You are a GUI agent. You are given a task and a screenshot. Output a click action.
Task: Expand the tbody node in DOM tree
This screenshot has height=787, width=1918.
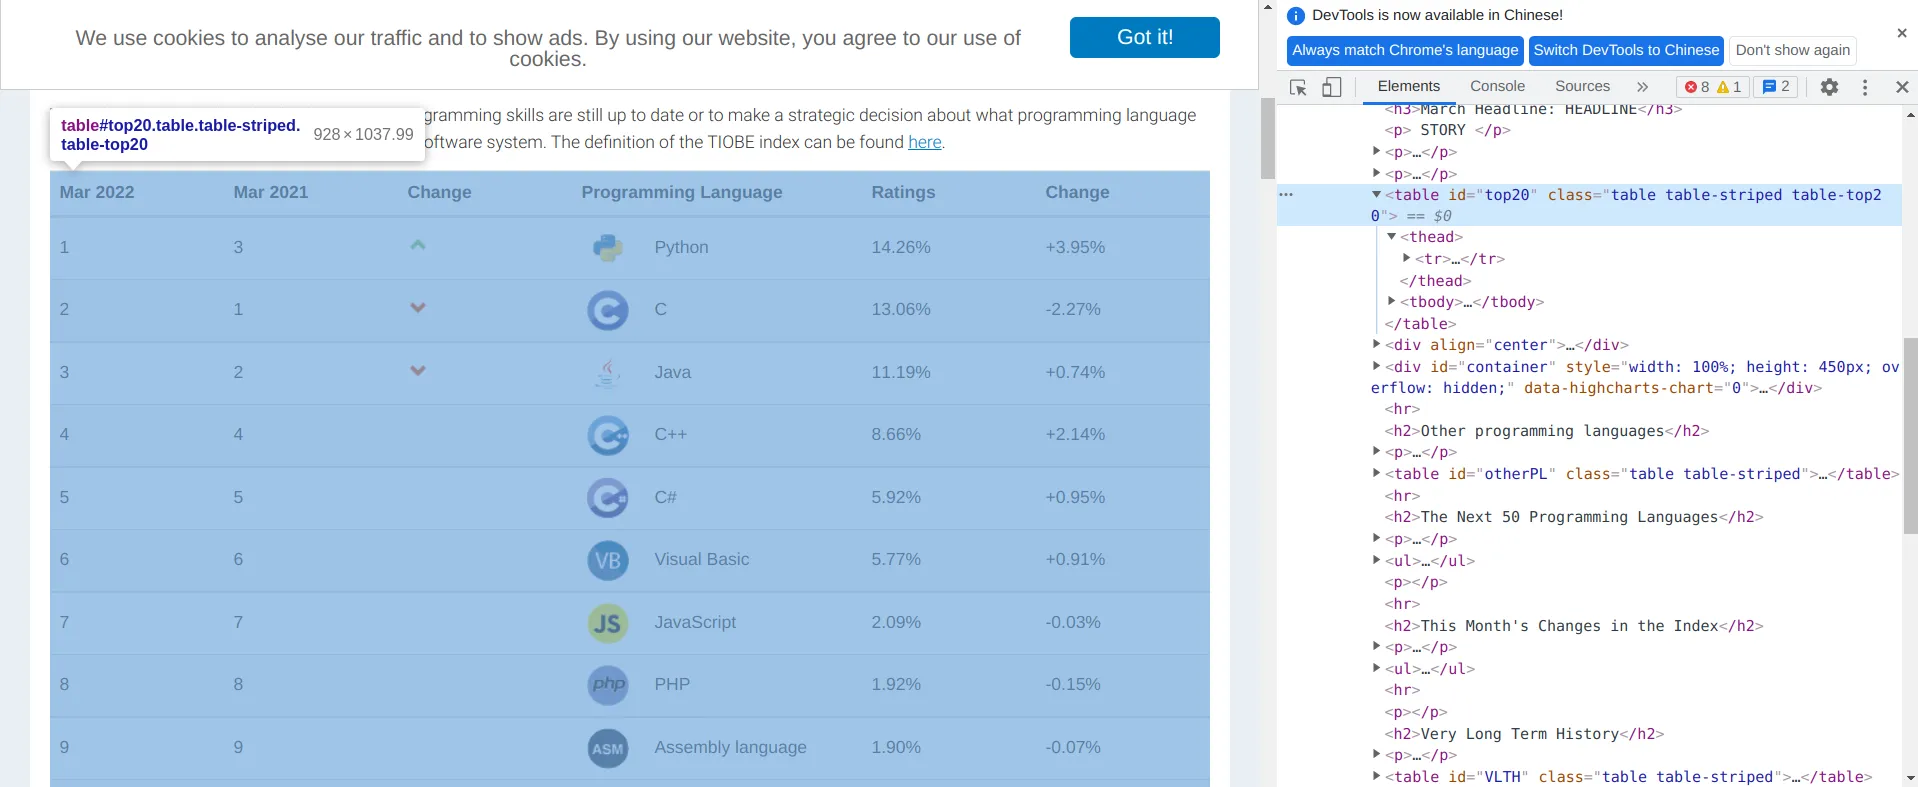[x=1391, y=301]
